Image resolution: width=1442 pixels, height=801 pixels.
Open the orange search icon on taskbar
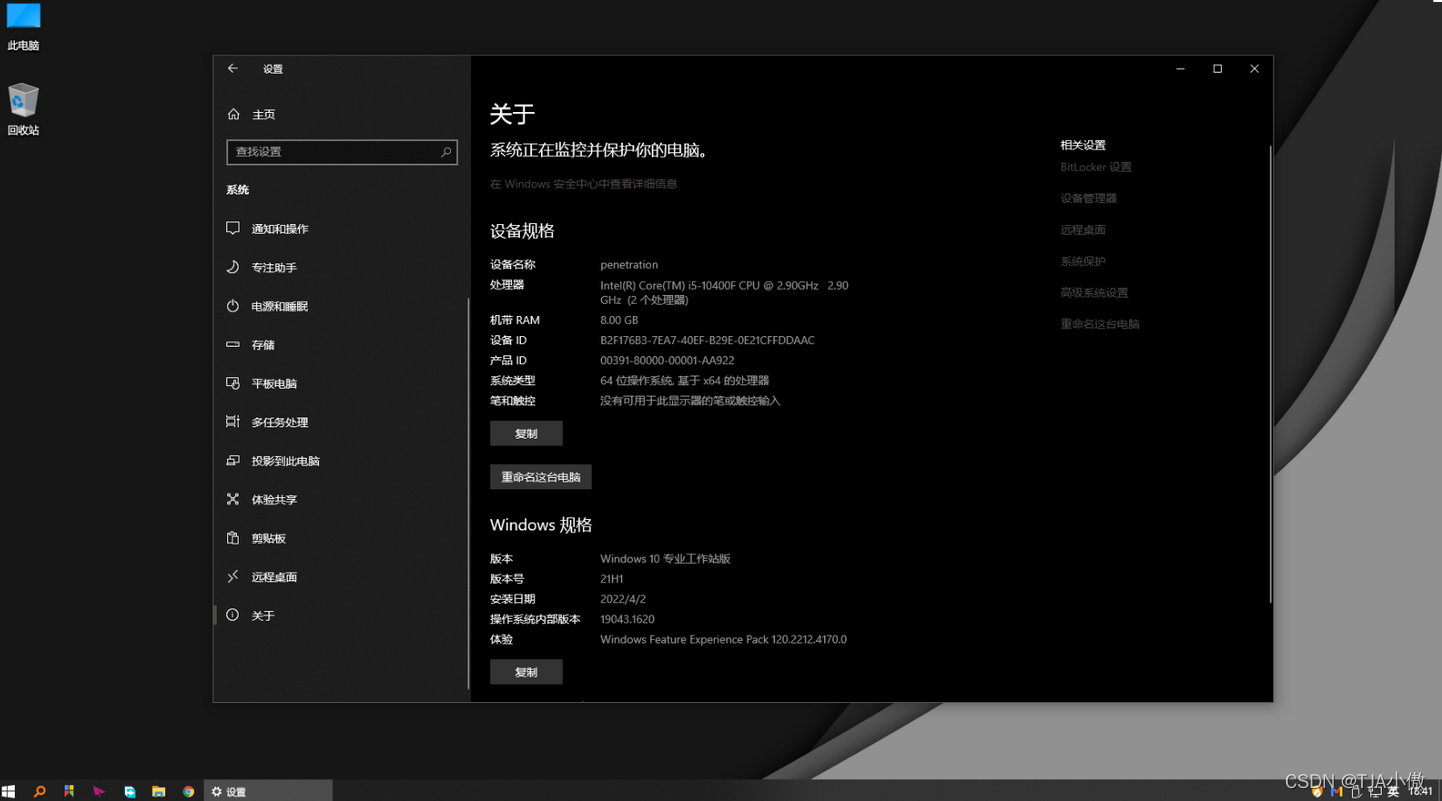(x=39, y=791)
